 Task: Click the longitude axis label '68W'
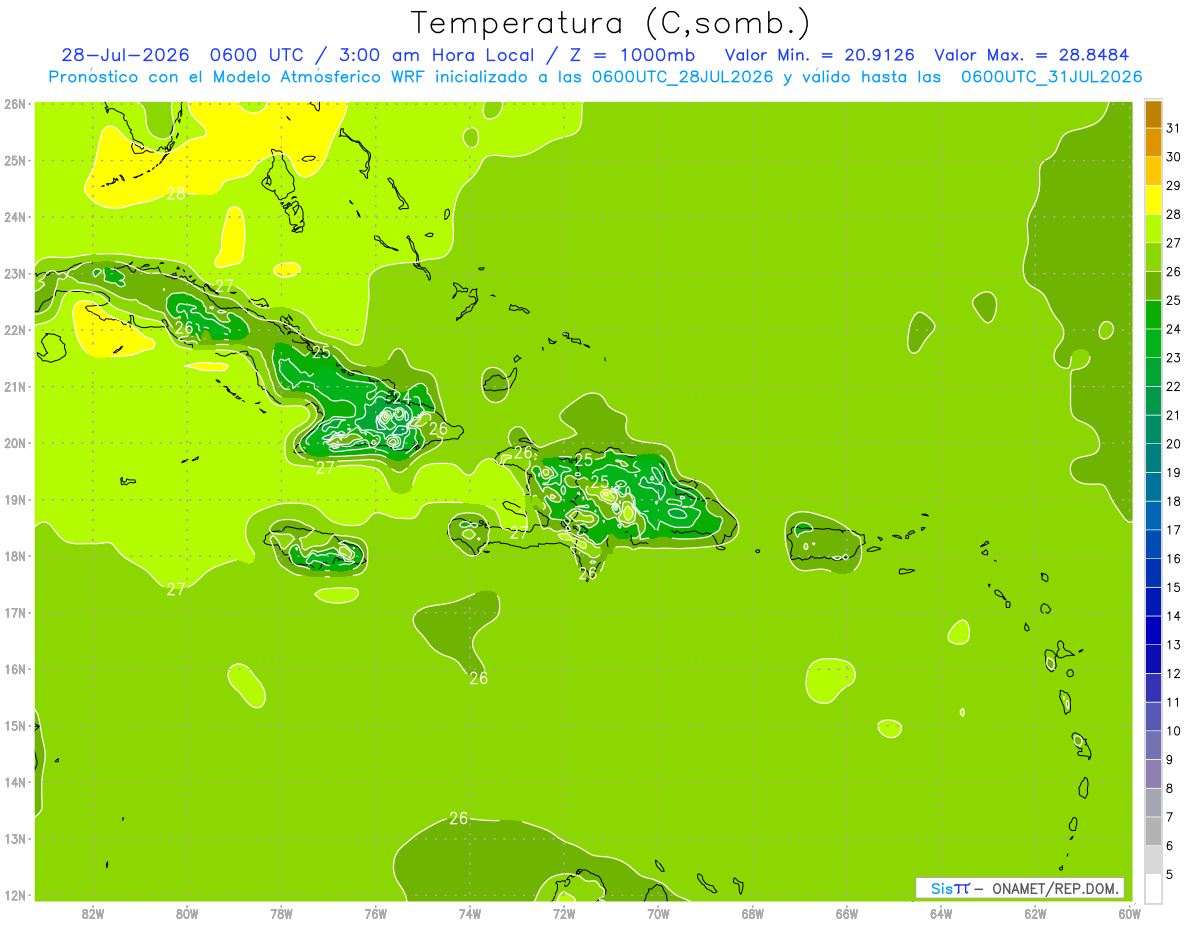(752, 913)
